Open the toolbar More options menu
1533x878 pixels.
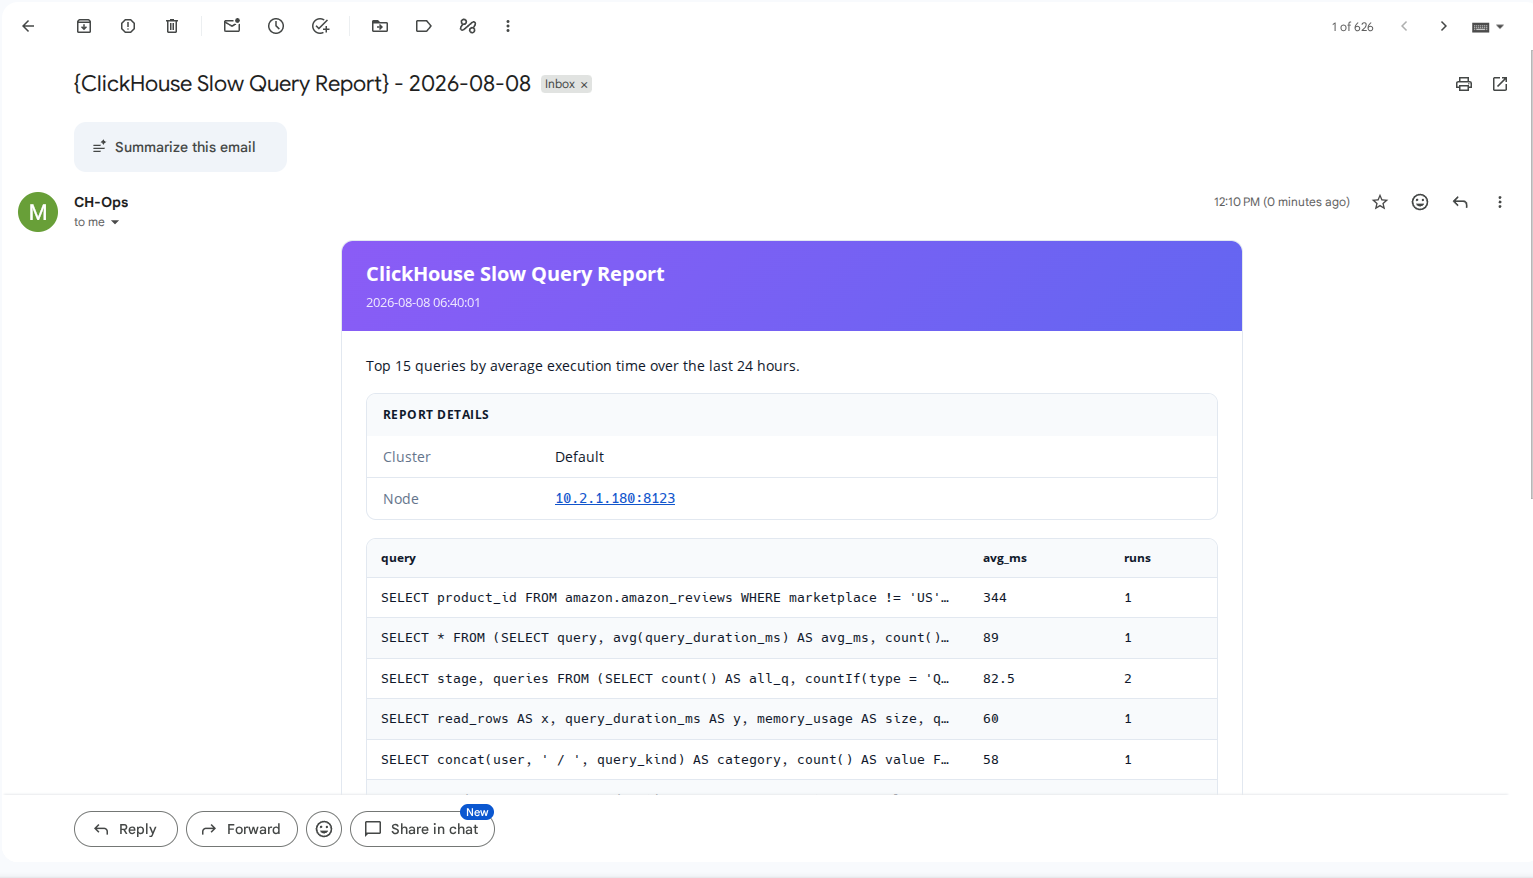pos(508,26)
